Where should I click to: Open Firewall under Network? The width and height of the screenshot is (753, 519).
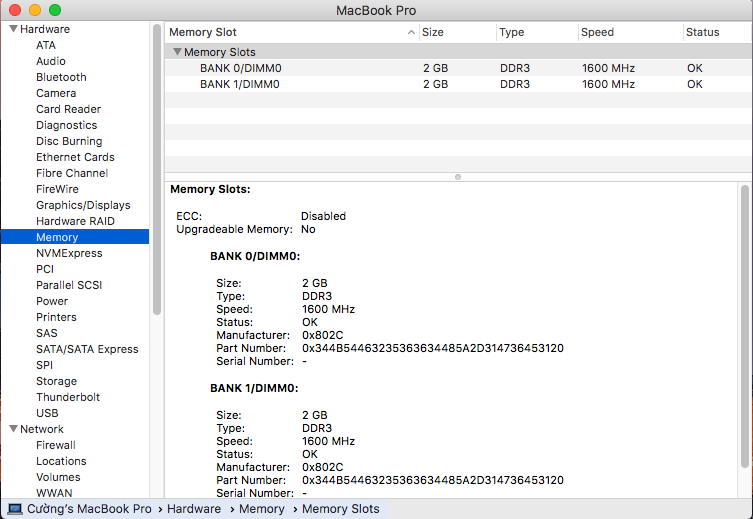click(56, 445)
